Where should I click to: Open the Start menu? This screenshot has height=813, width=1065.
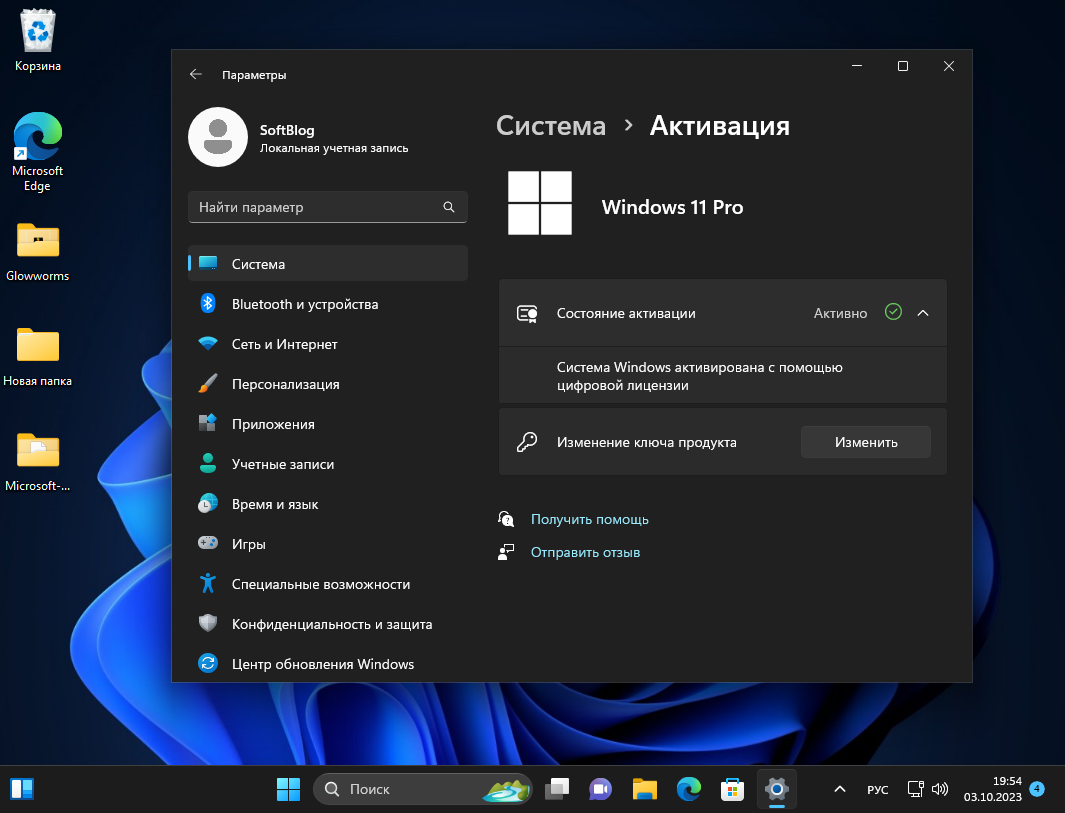[289, 789]
